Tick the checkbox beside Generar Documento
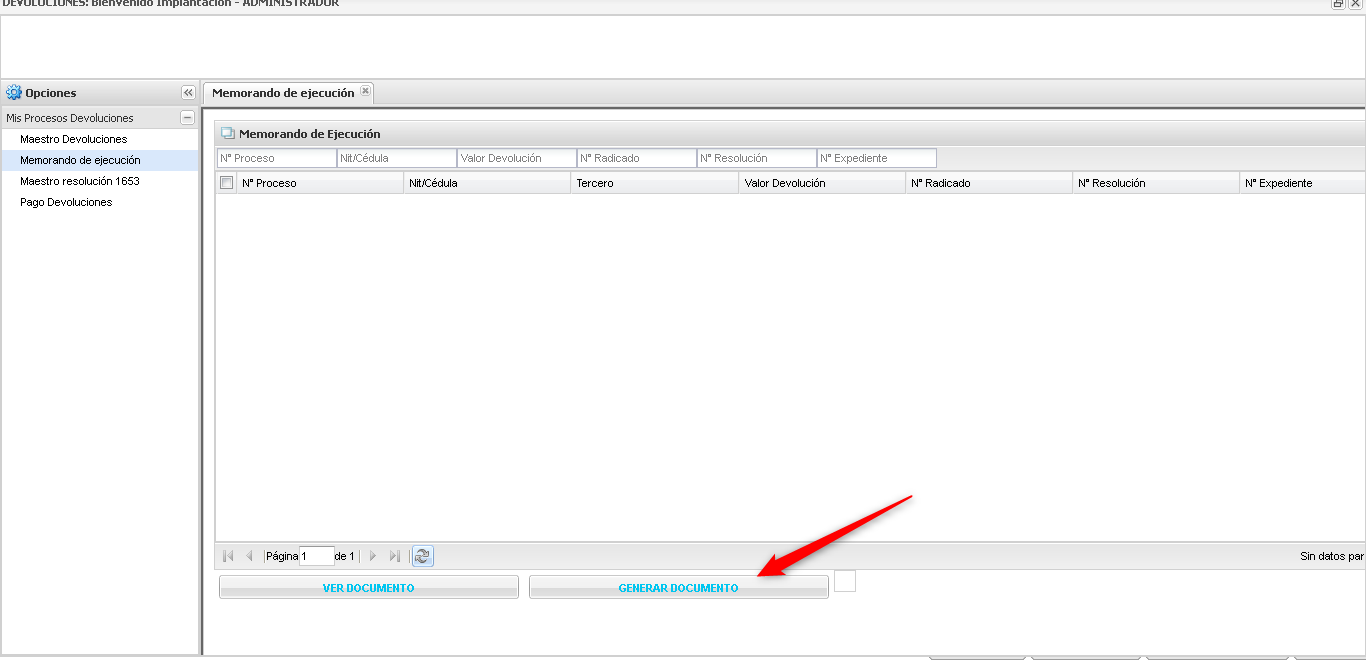Screen dimensions: 1366x667 (845, 581)
